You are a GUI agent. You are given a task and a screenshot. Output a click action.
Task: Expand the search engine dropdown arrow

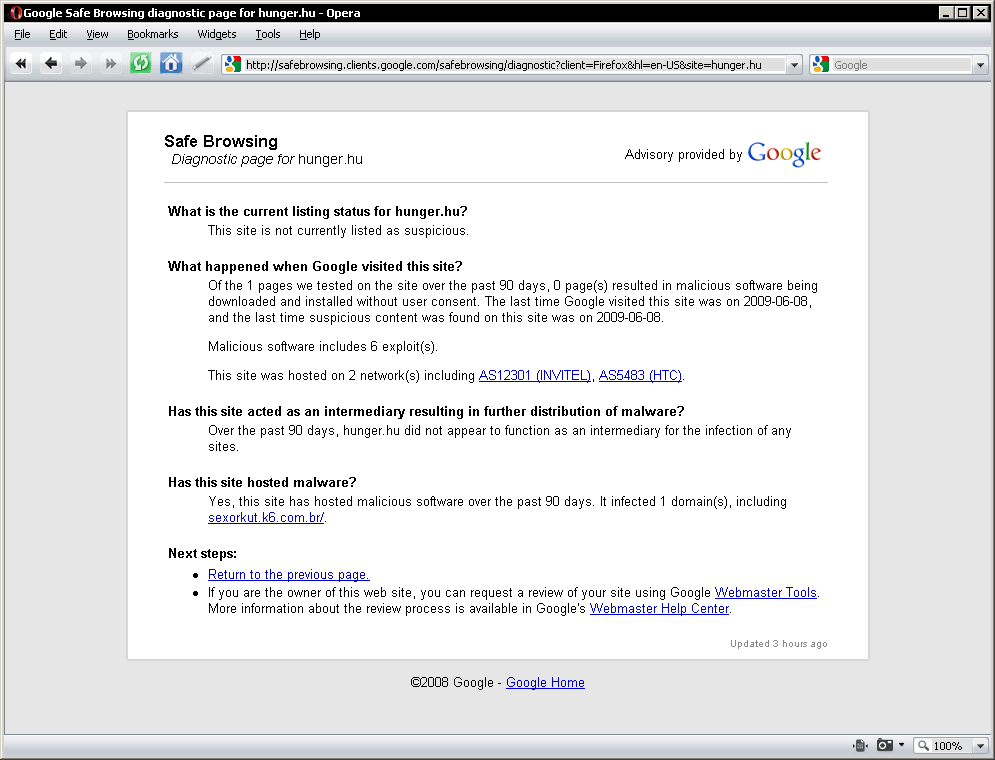click(980, 65)
